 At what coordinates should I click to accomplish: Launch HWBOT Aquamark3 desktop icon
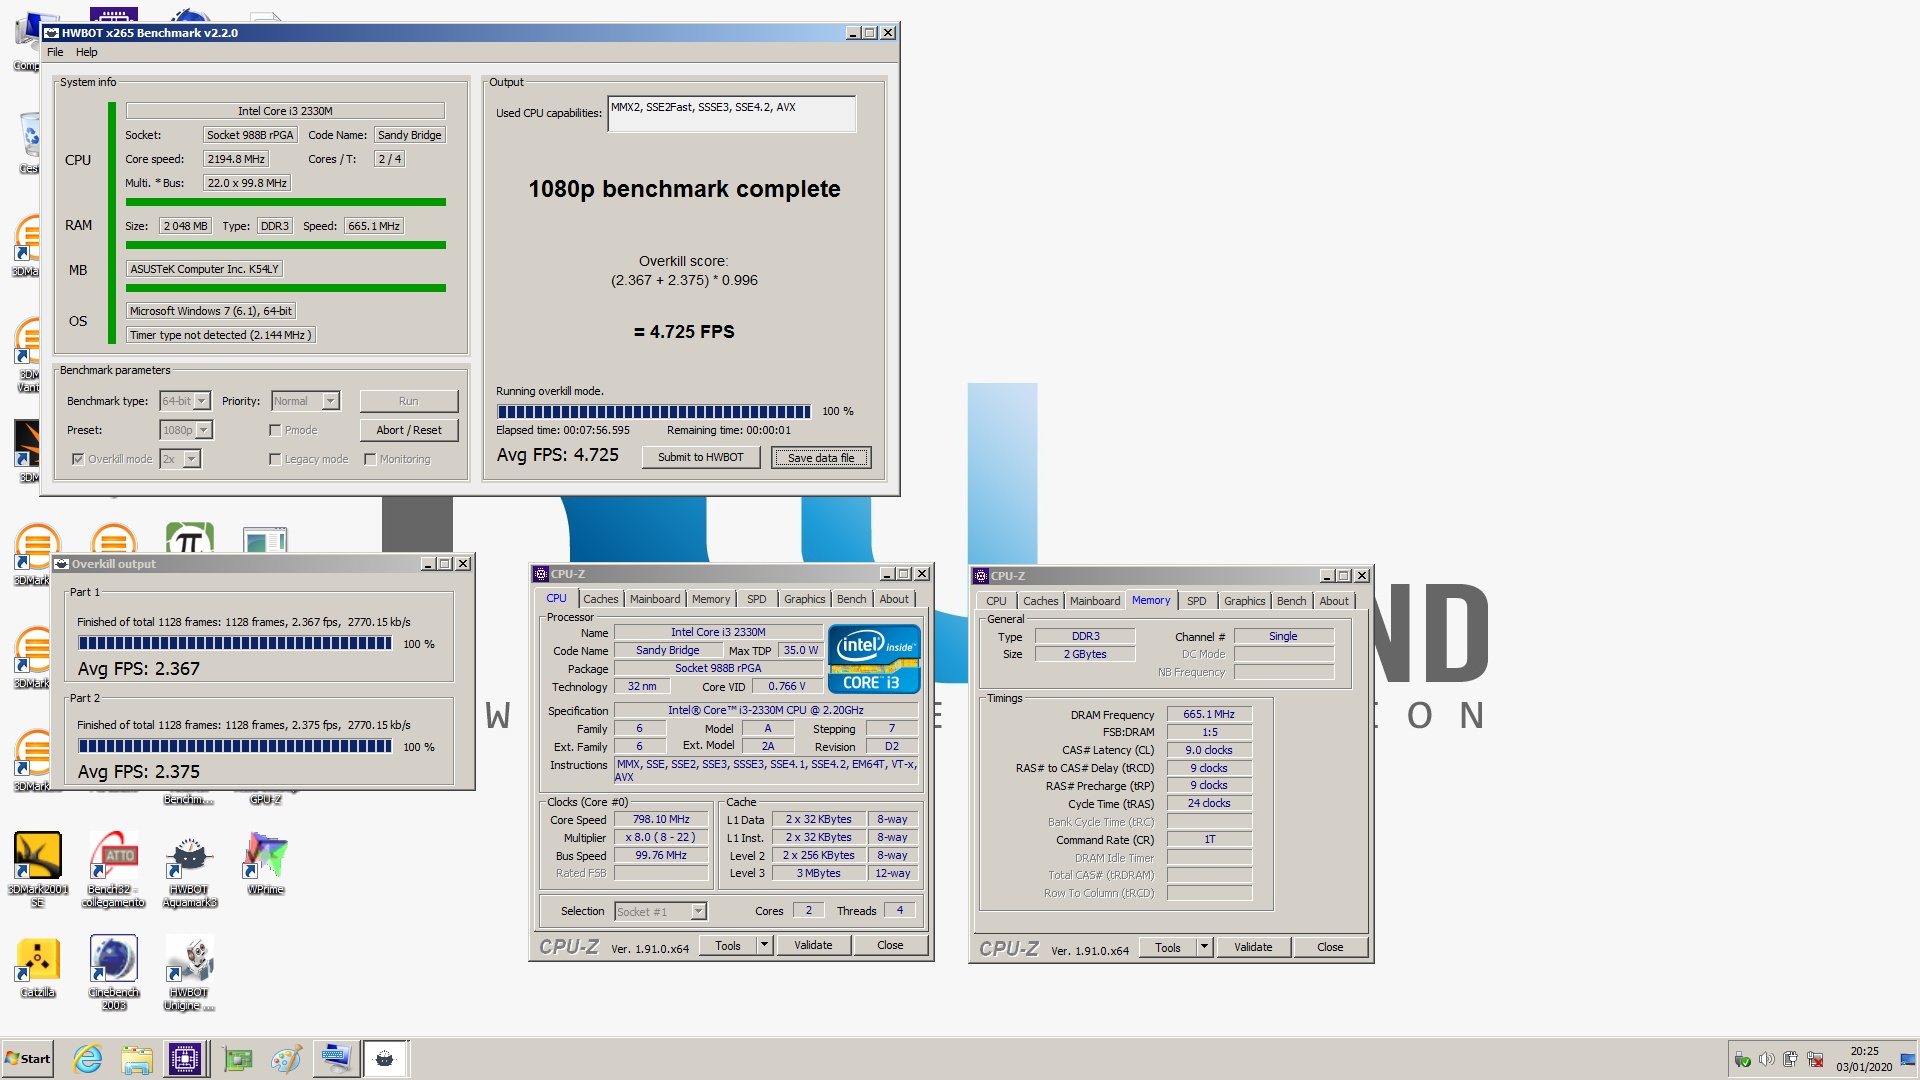click(189, 868)
